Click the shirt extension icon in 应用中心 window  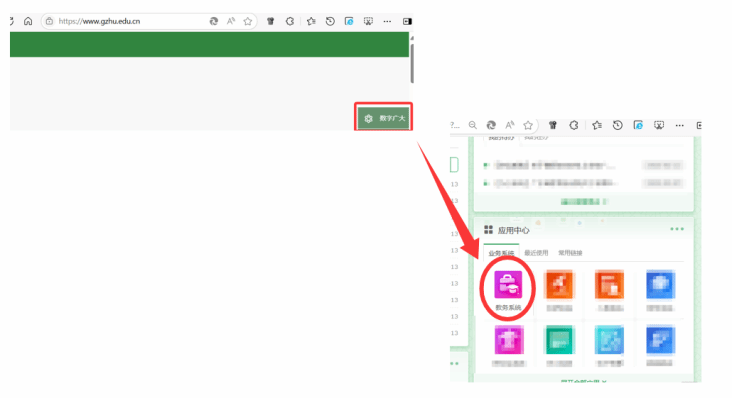(553, 125)
